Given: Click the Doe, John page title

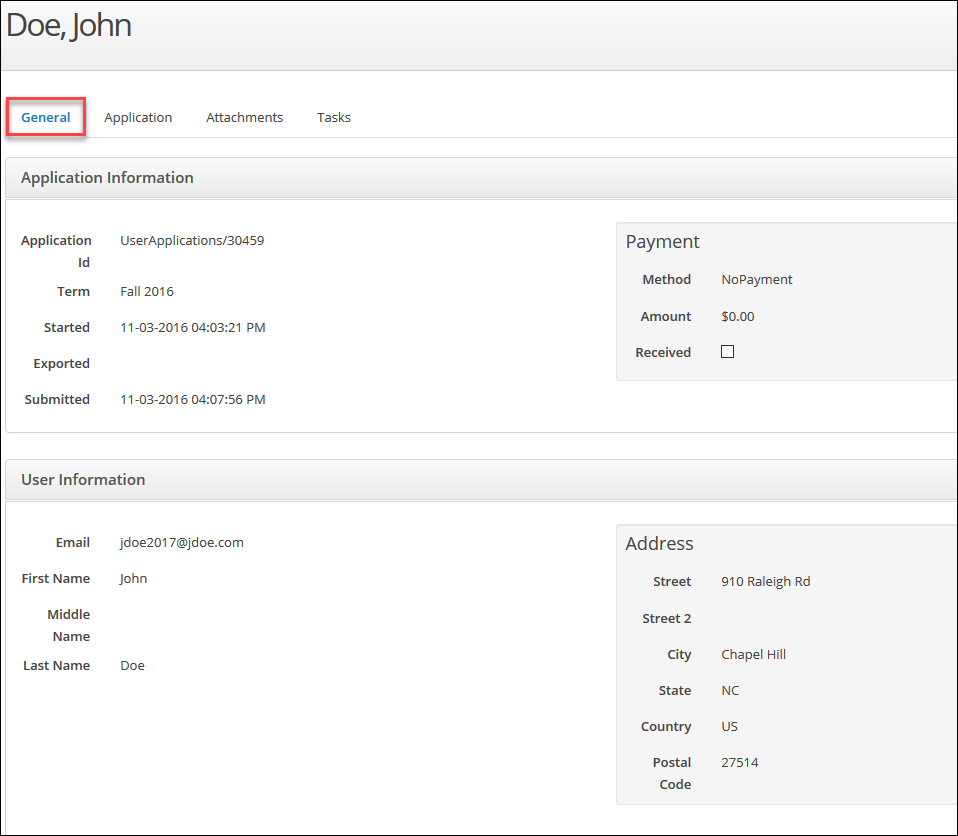Looking at the screenshot, I should (69, 25).
